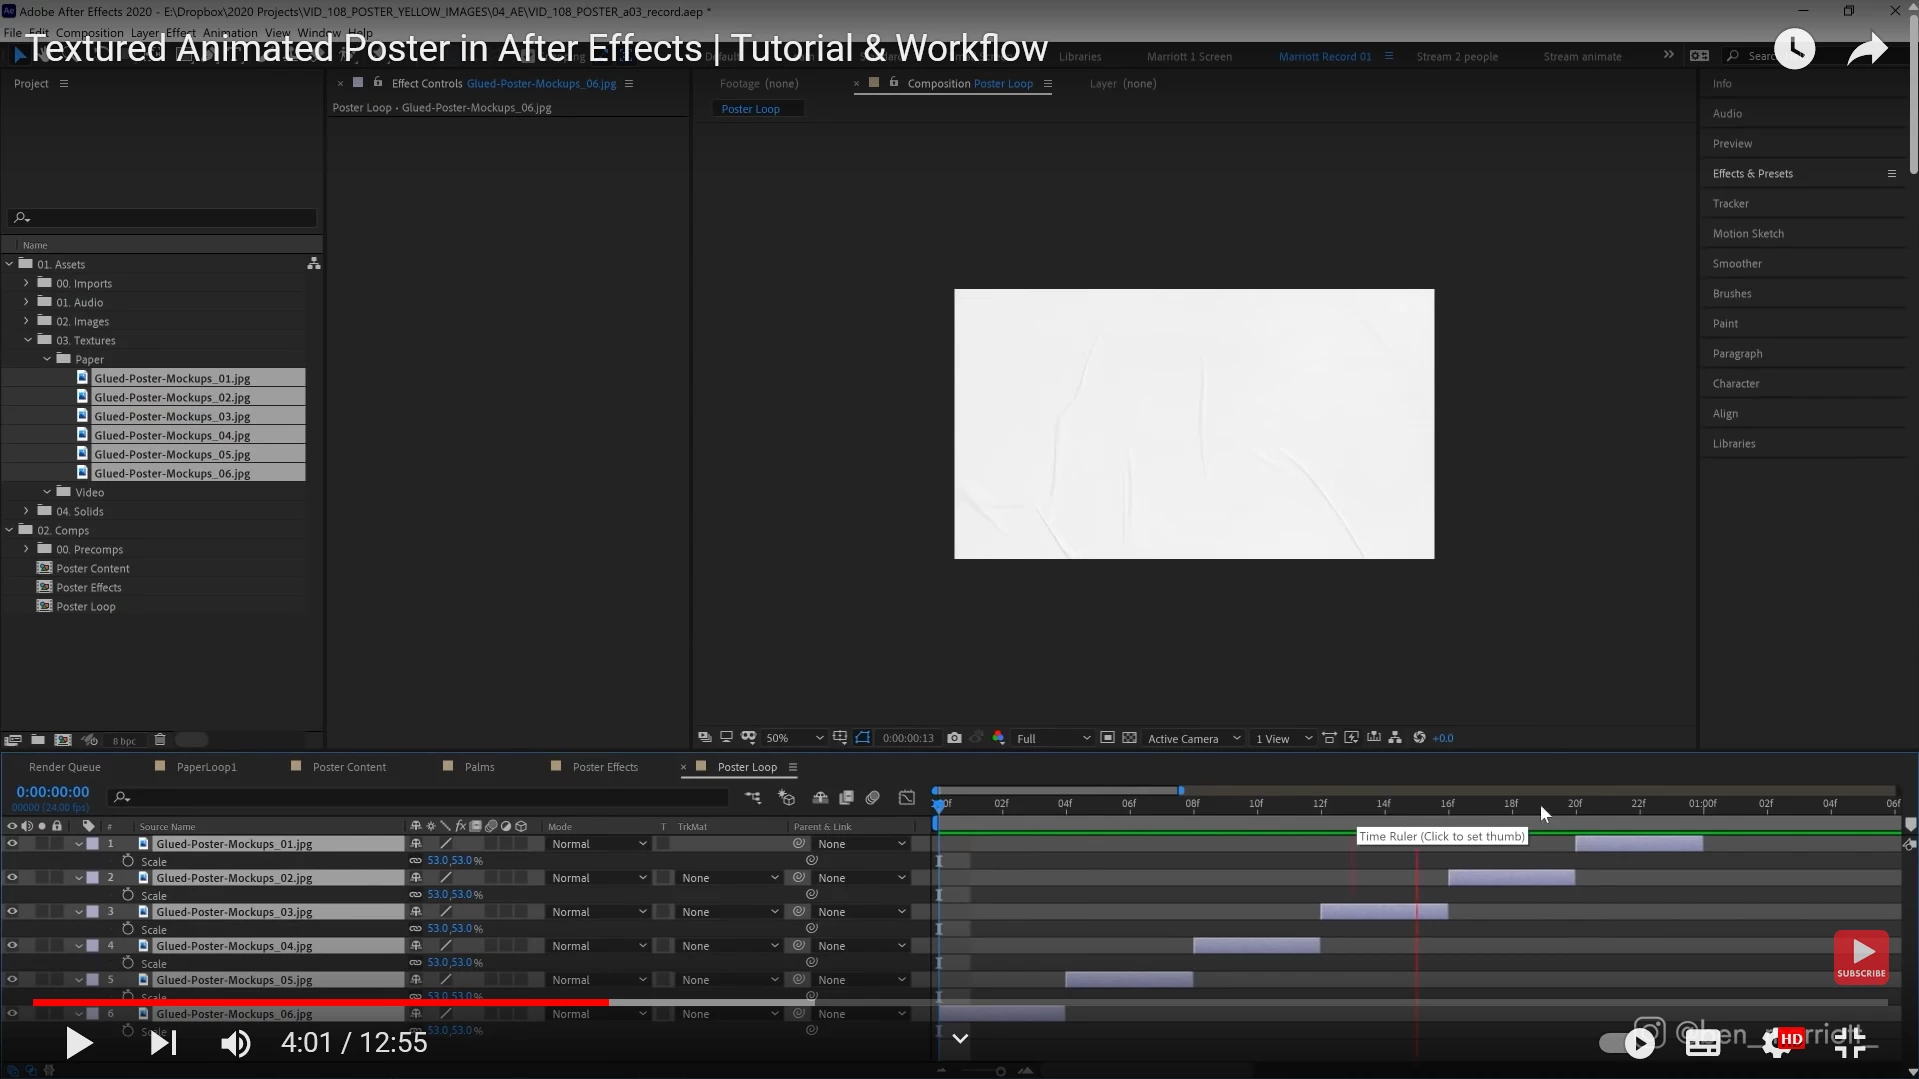The width and height of the screenshot is (1919, 1079).
Task: Collapse the 03. Textures folder
Action: (x=28, y=340)
